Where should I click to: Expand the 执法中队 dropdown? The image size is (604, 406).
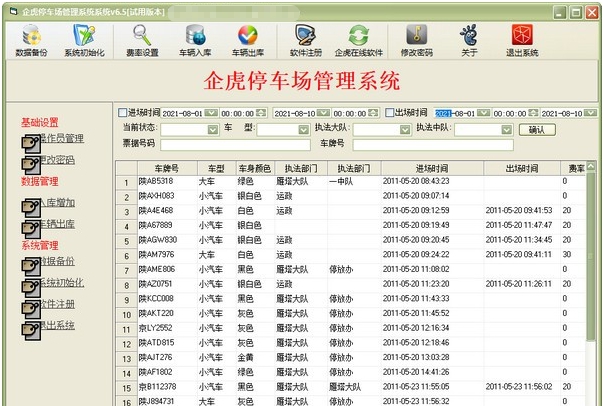(x=507, y=130)
